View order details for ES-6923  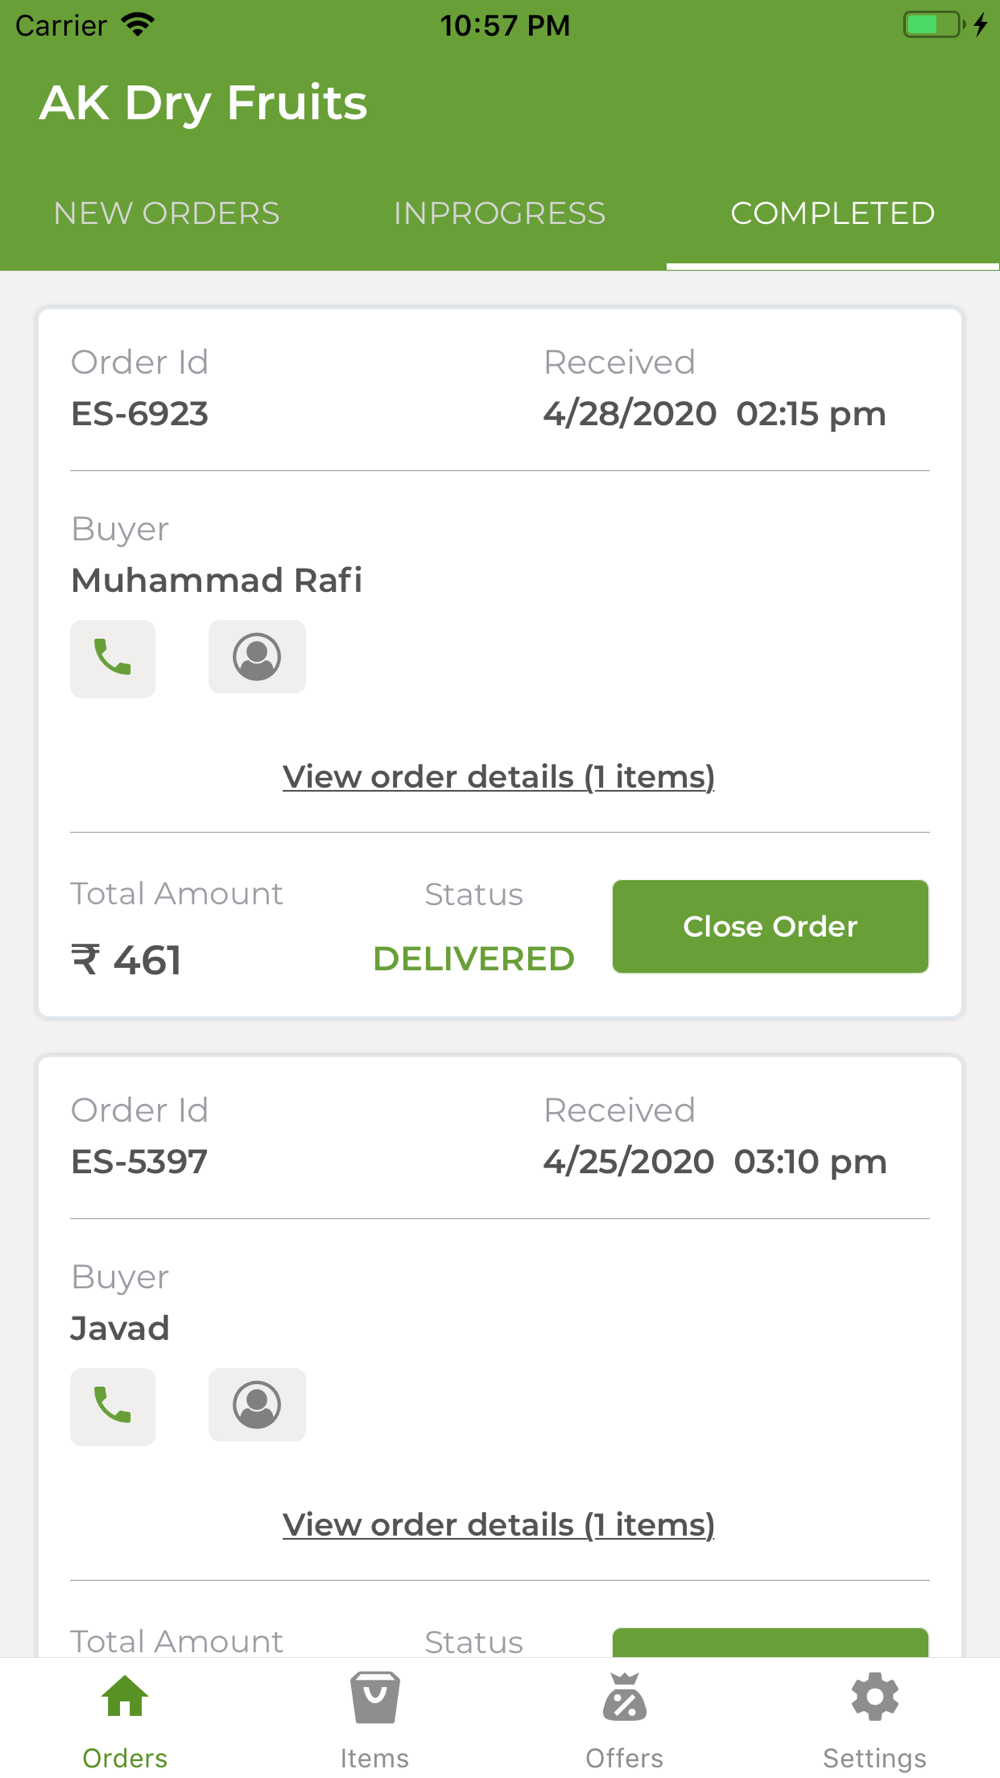click(x=499, y=777)
